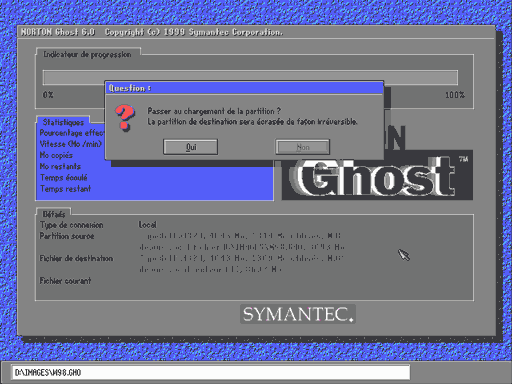This screenshot has height=384, width=512.
Task: Decline with the Non button
Action: 303,147
